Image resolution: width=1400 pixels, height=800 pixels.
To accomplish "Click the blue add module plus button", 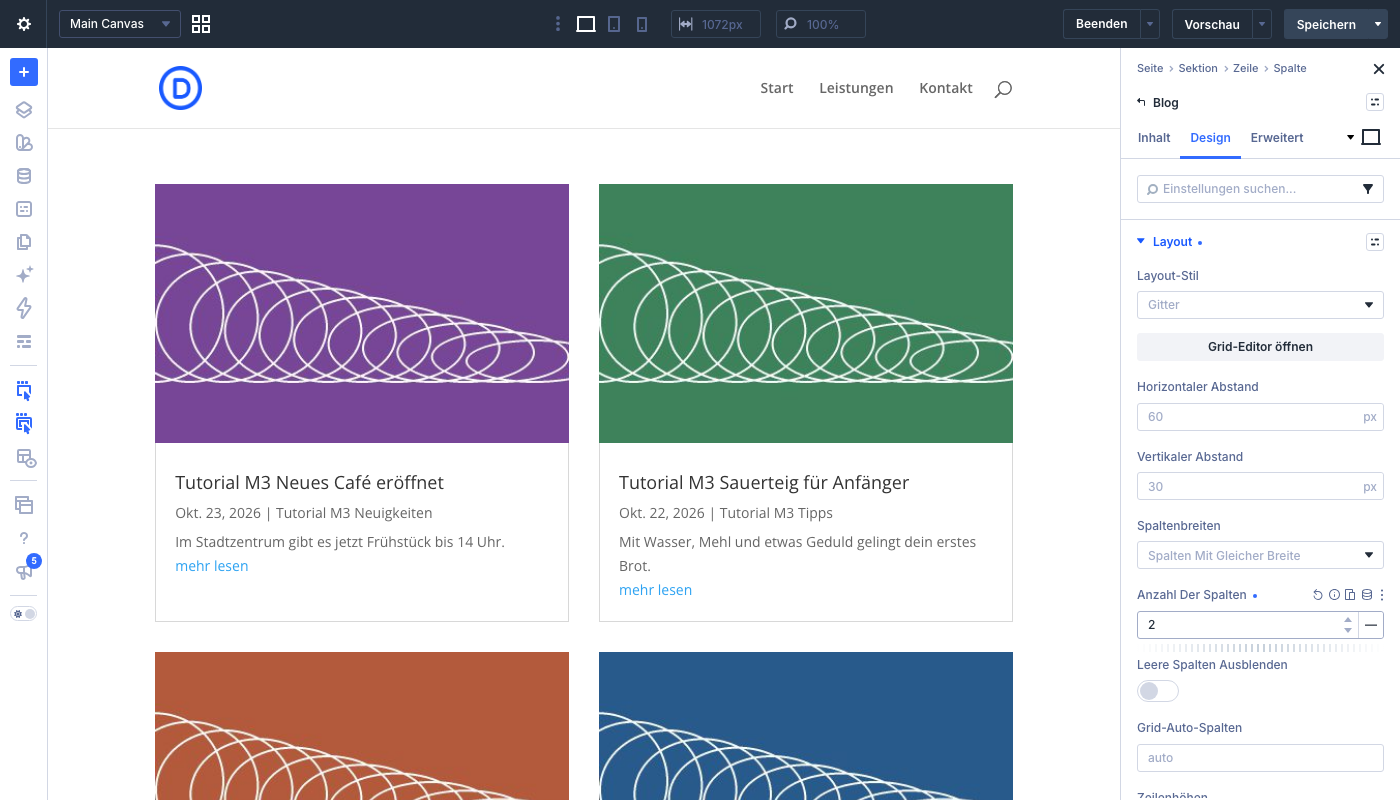I will (x=24, y=72).
